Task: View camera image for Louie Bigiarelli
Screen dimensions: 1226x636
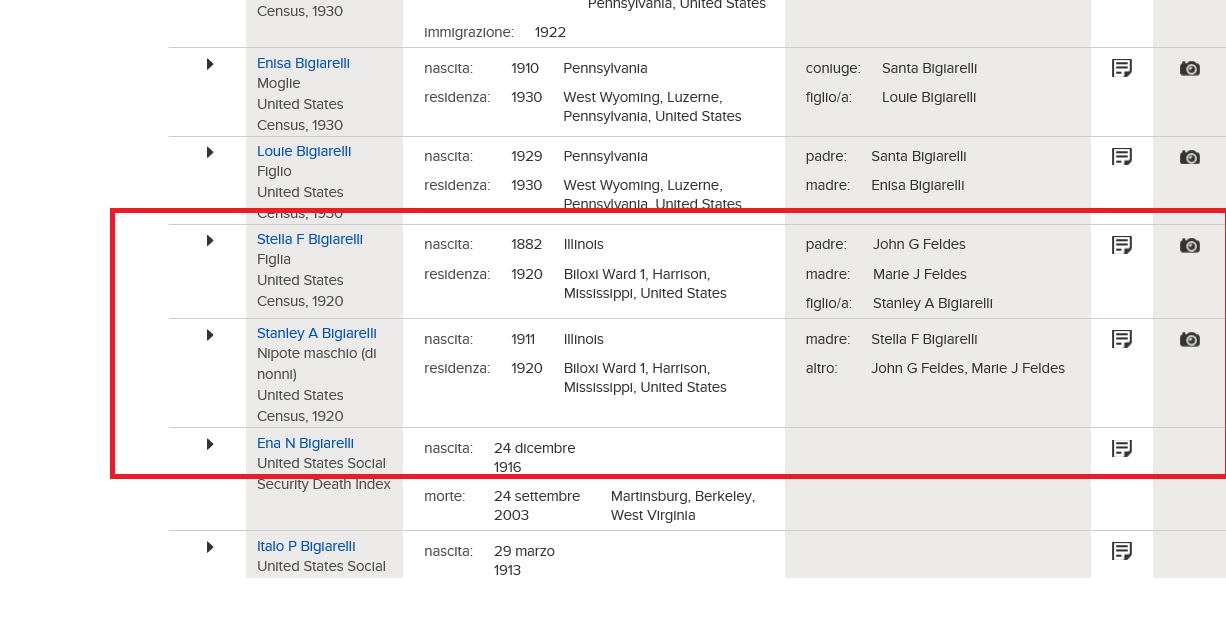Action: click(1189, 157)
